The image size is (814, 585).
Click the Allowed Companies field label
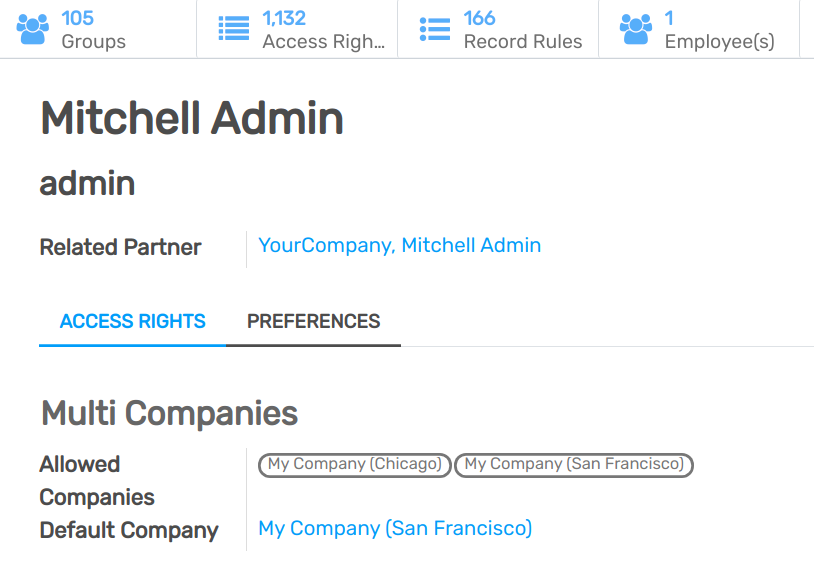(98, 480)
